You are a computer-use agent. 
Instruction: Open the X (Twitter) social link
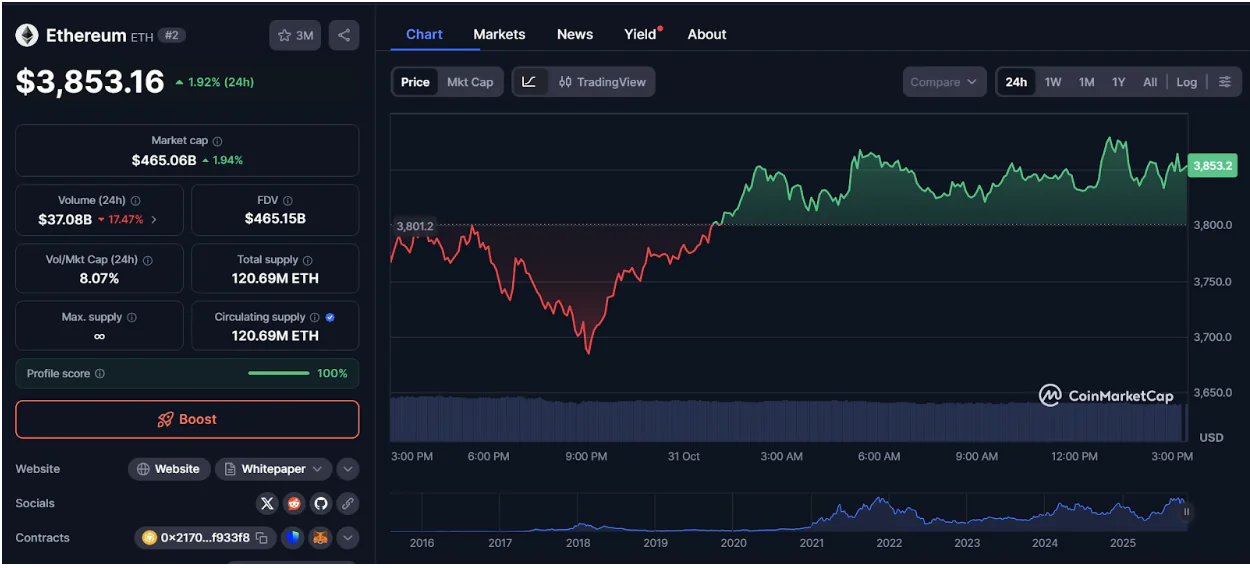(267, 503)
